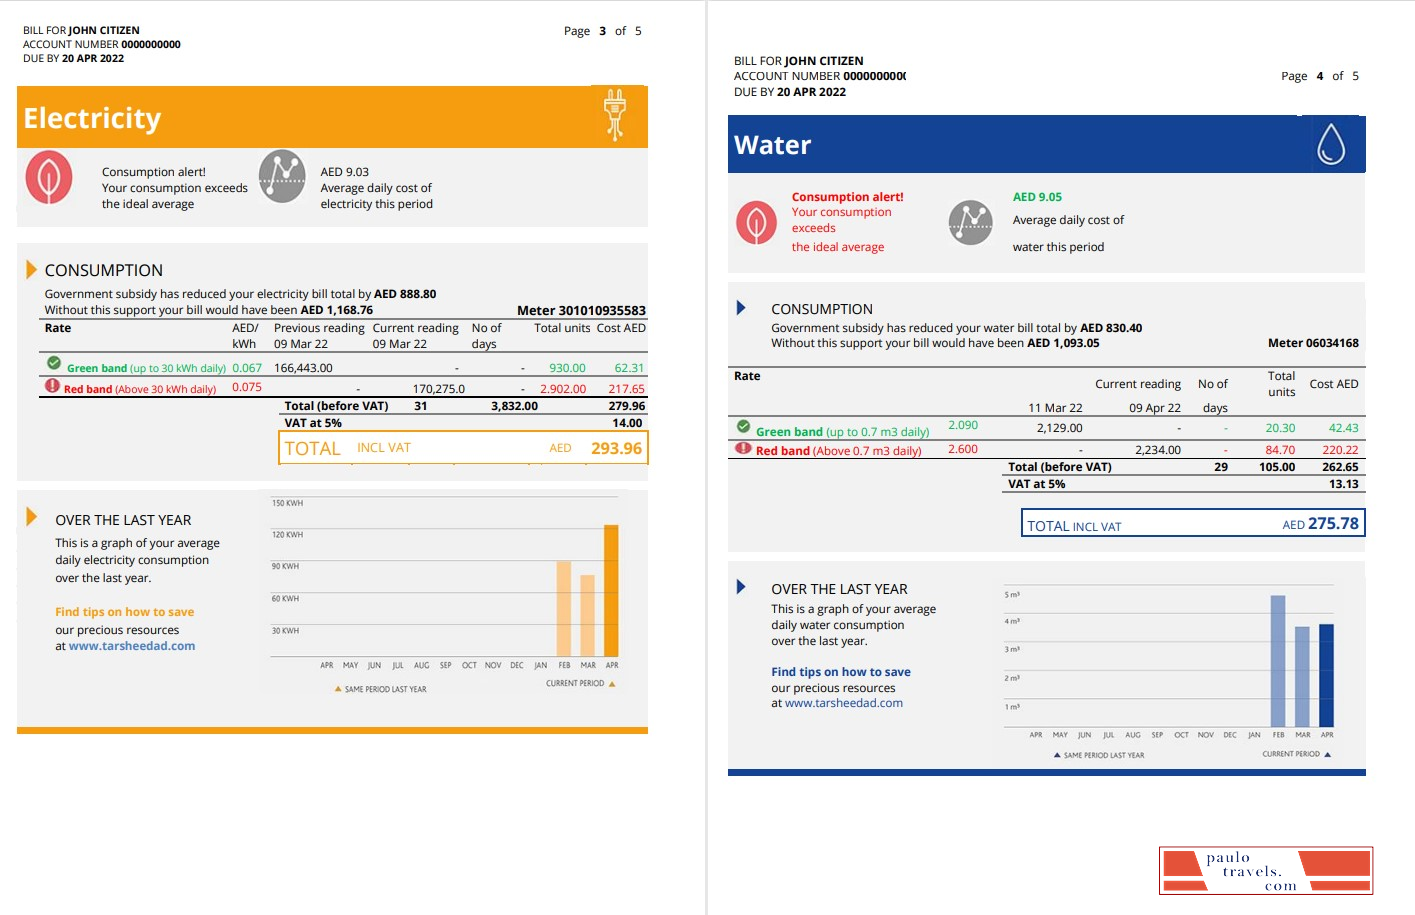Viewport: 1415px width, 915px height.
Task: Toggle the green check beside water Green band
Action: 741,429
